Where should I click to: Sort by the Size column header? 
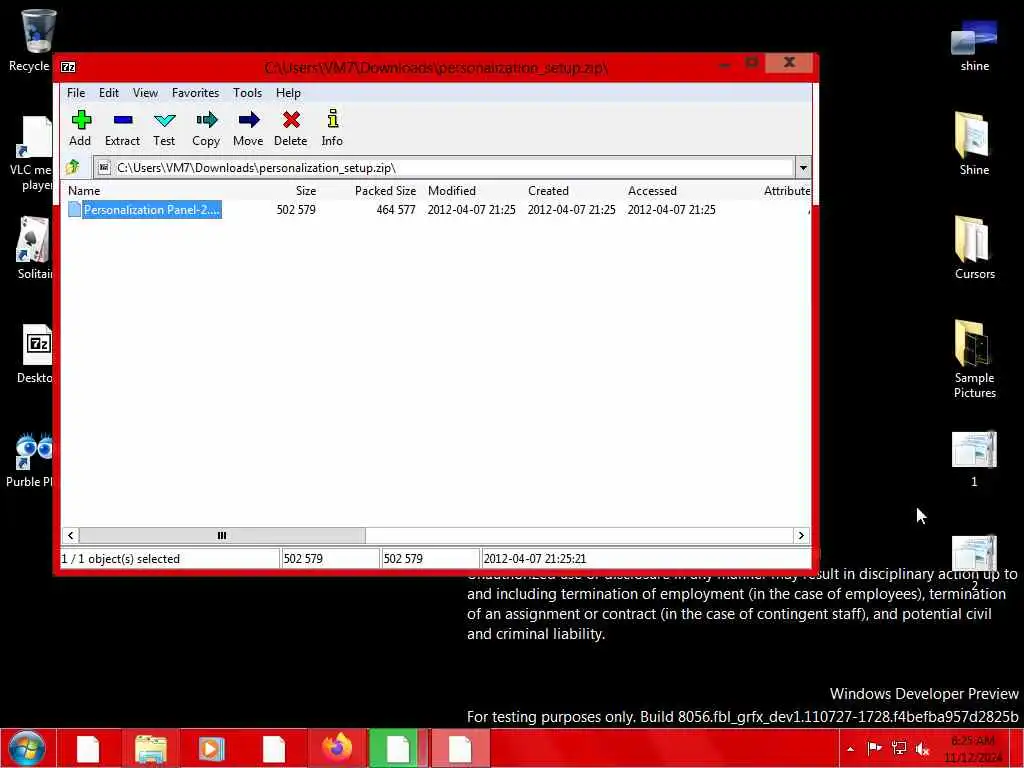[306, 191]
